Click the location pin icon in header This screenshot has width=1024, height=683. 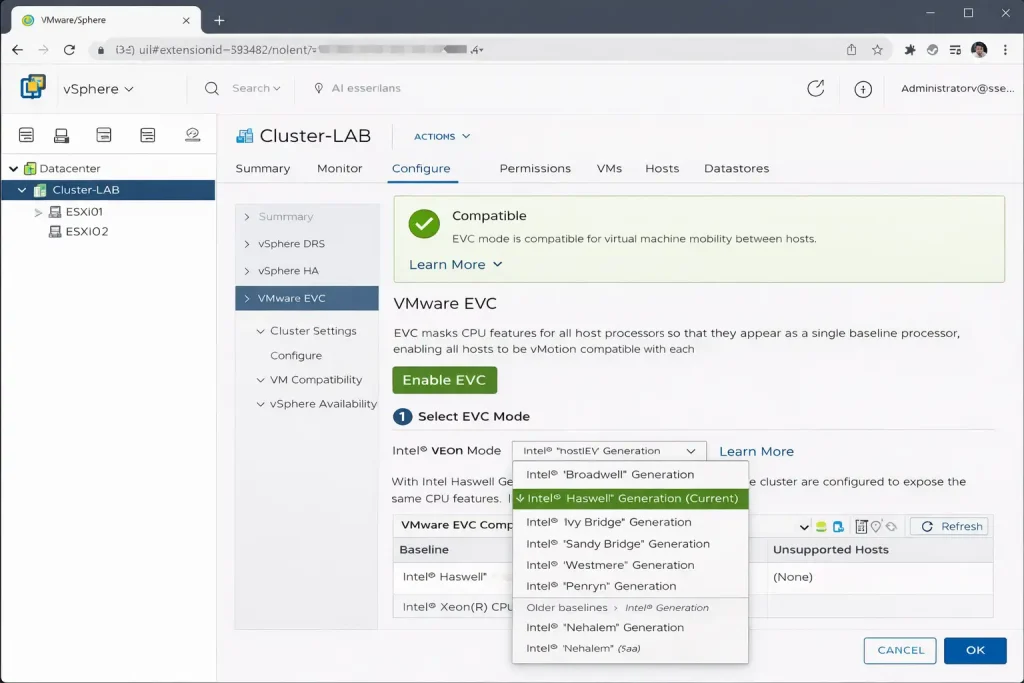(319, 88)
